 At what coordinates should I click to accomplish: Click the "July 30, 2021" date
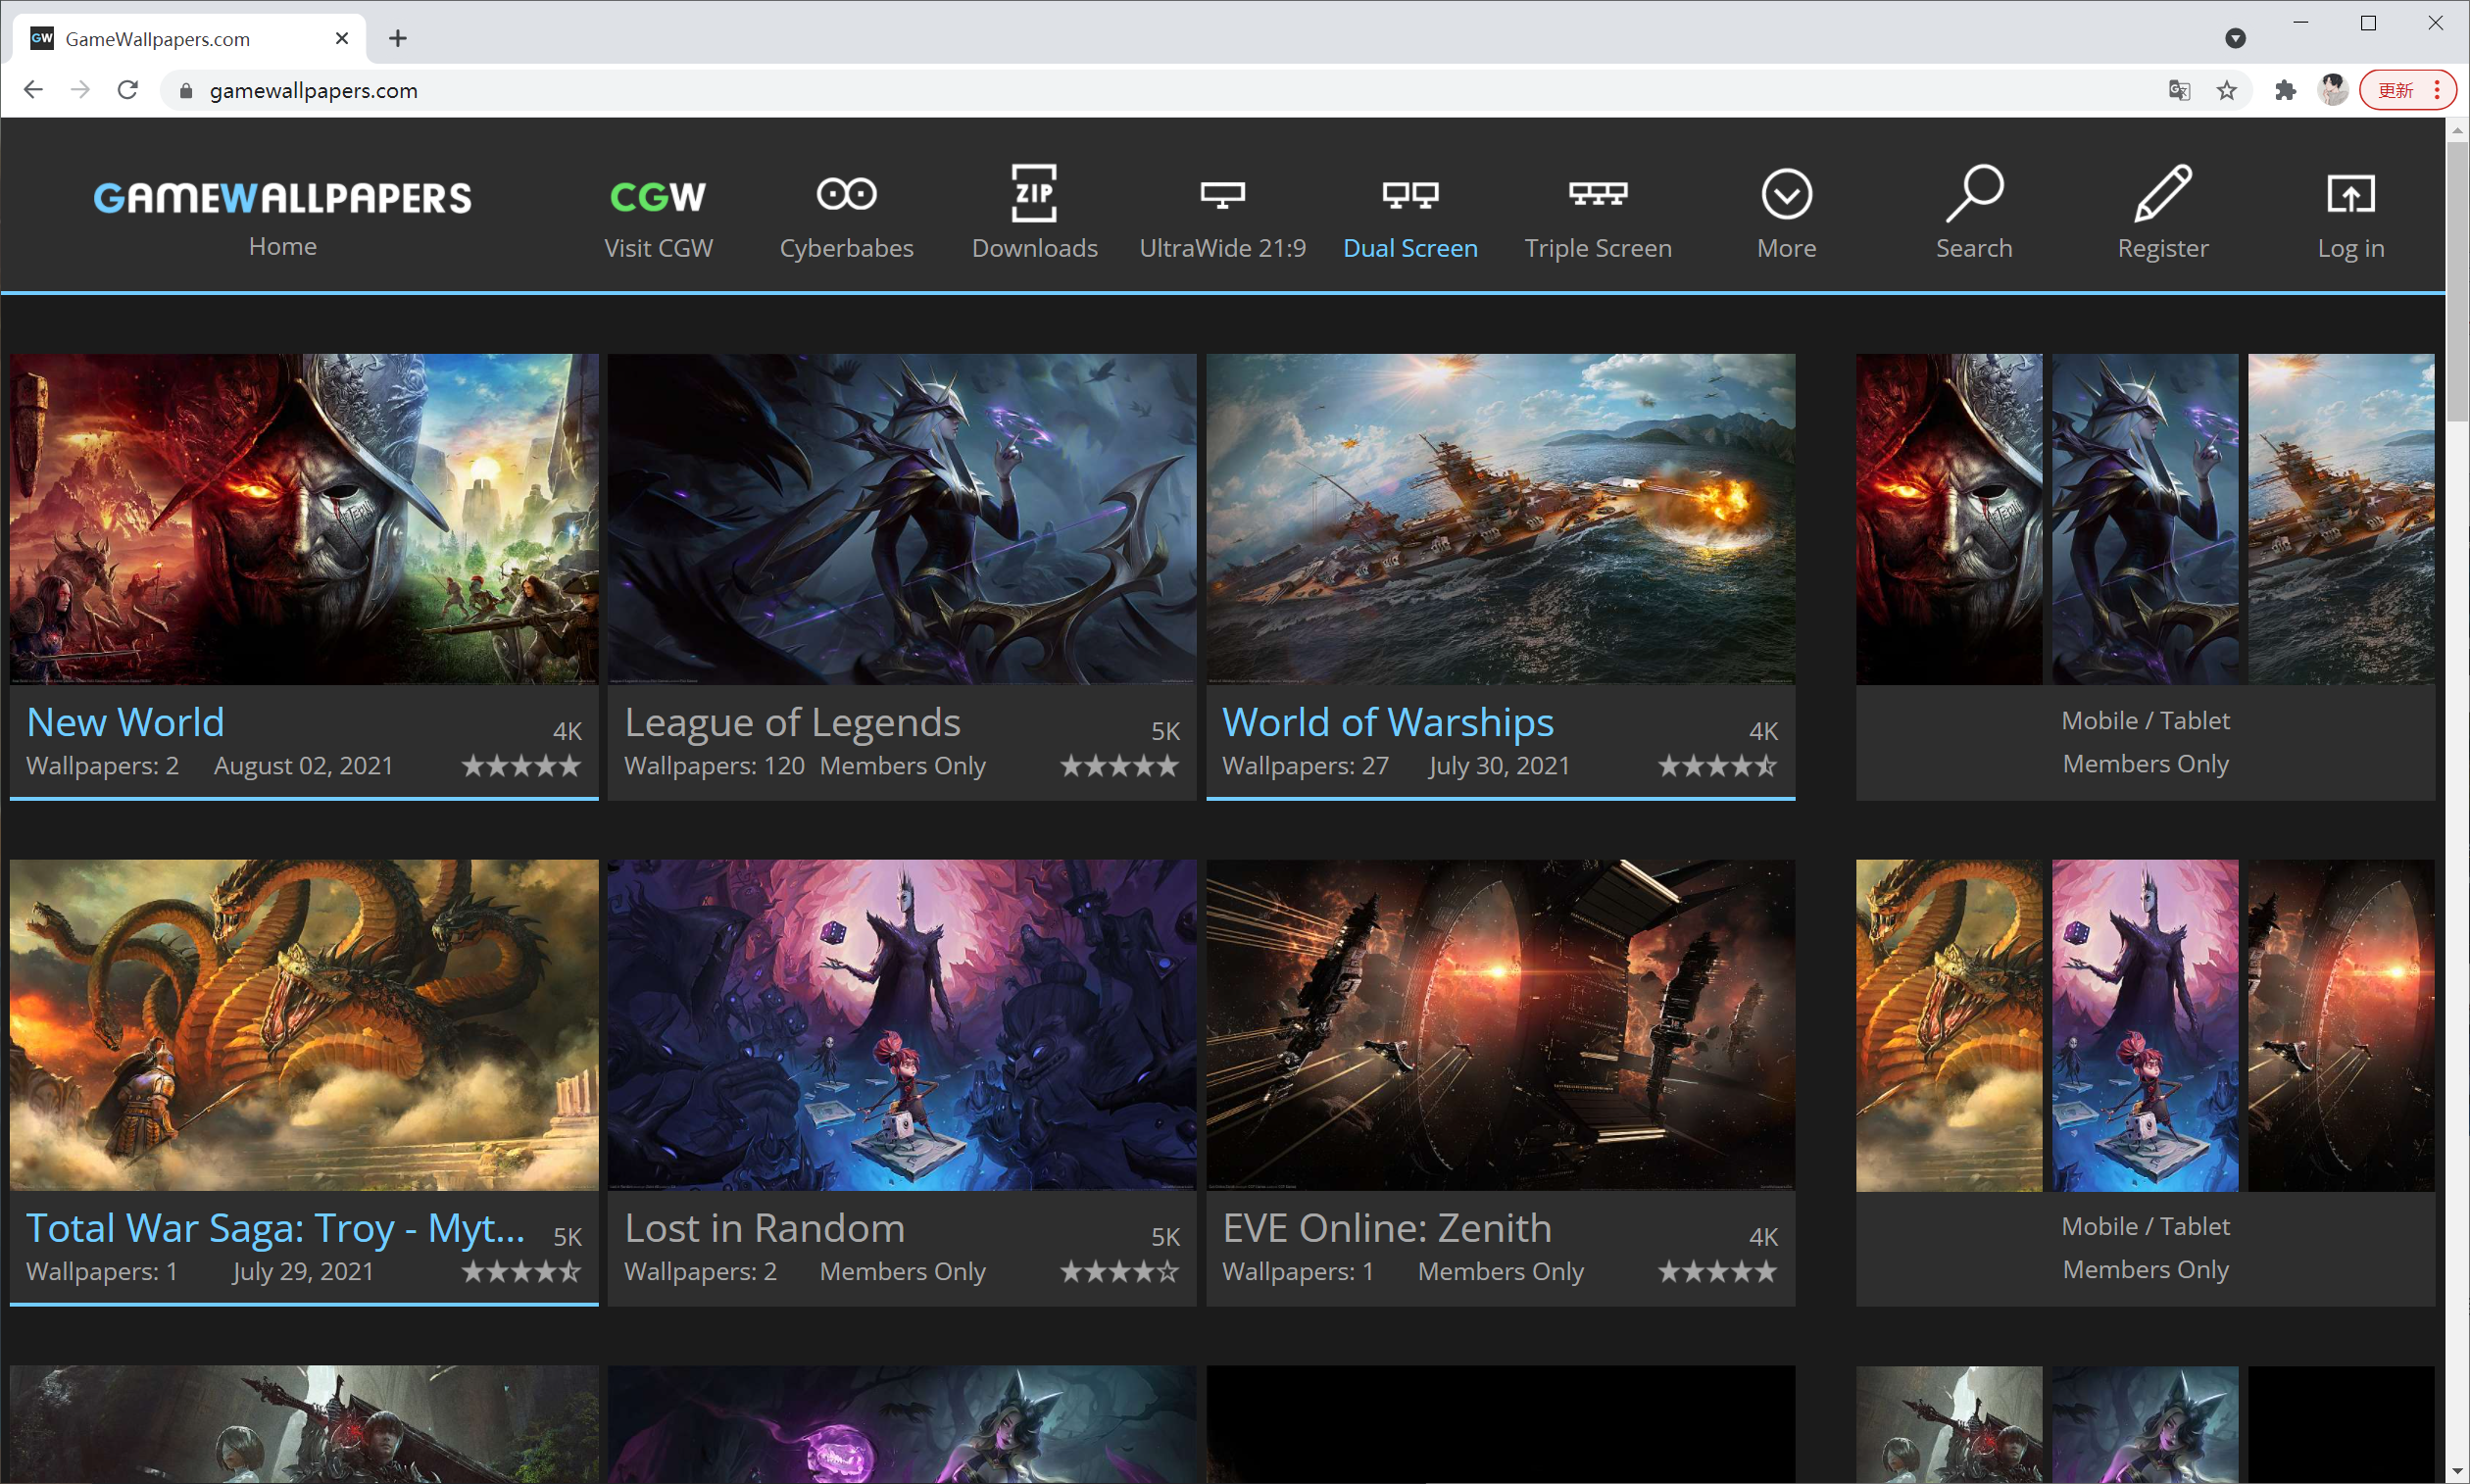point(1499,766)
